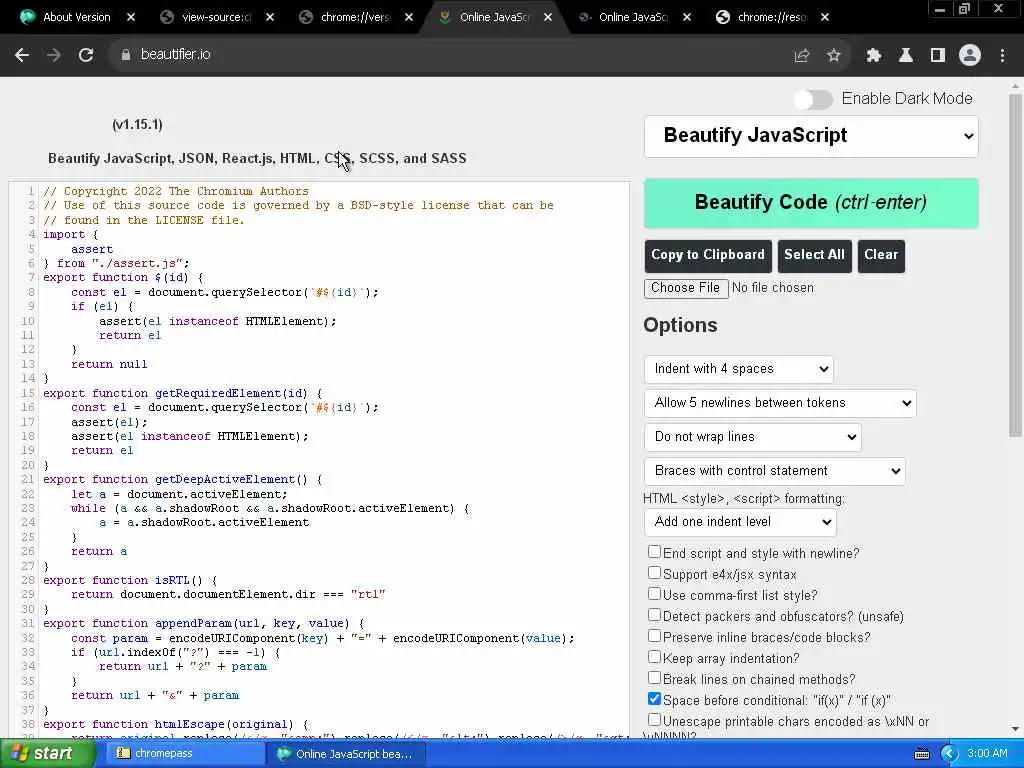Check Use comma-first list style
1024x768 pixels.
pyautogui.click(x=654, y=594)
